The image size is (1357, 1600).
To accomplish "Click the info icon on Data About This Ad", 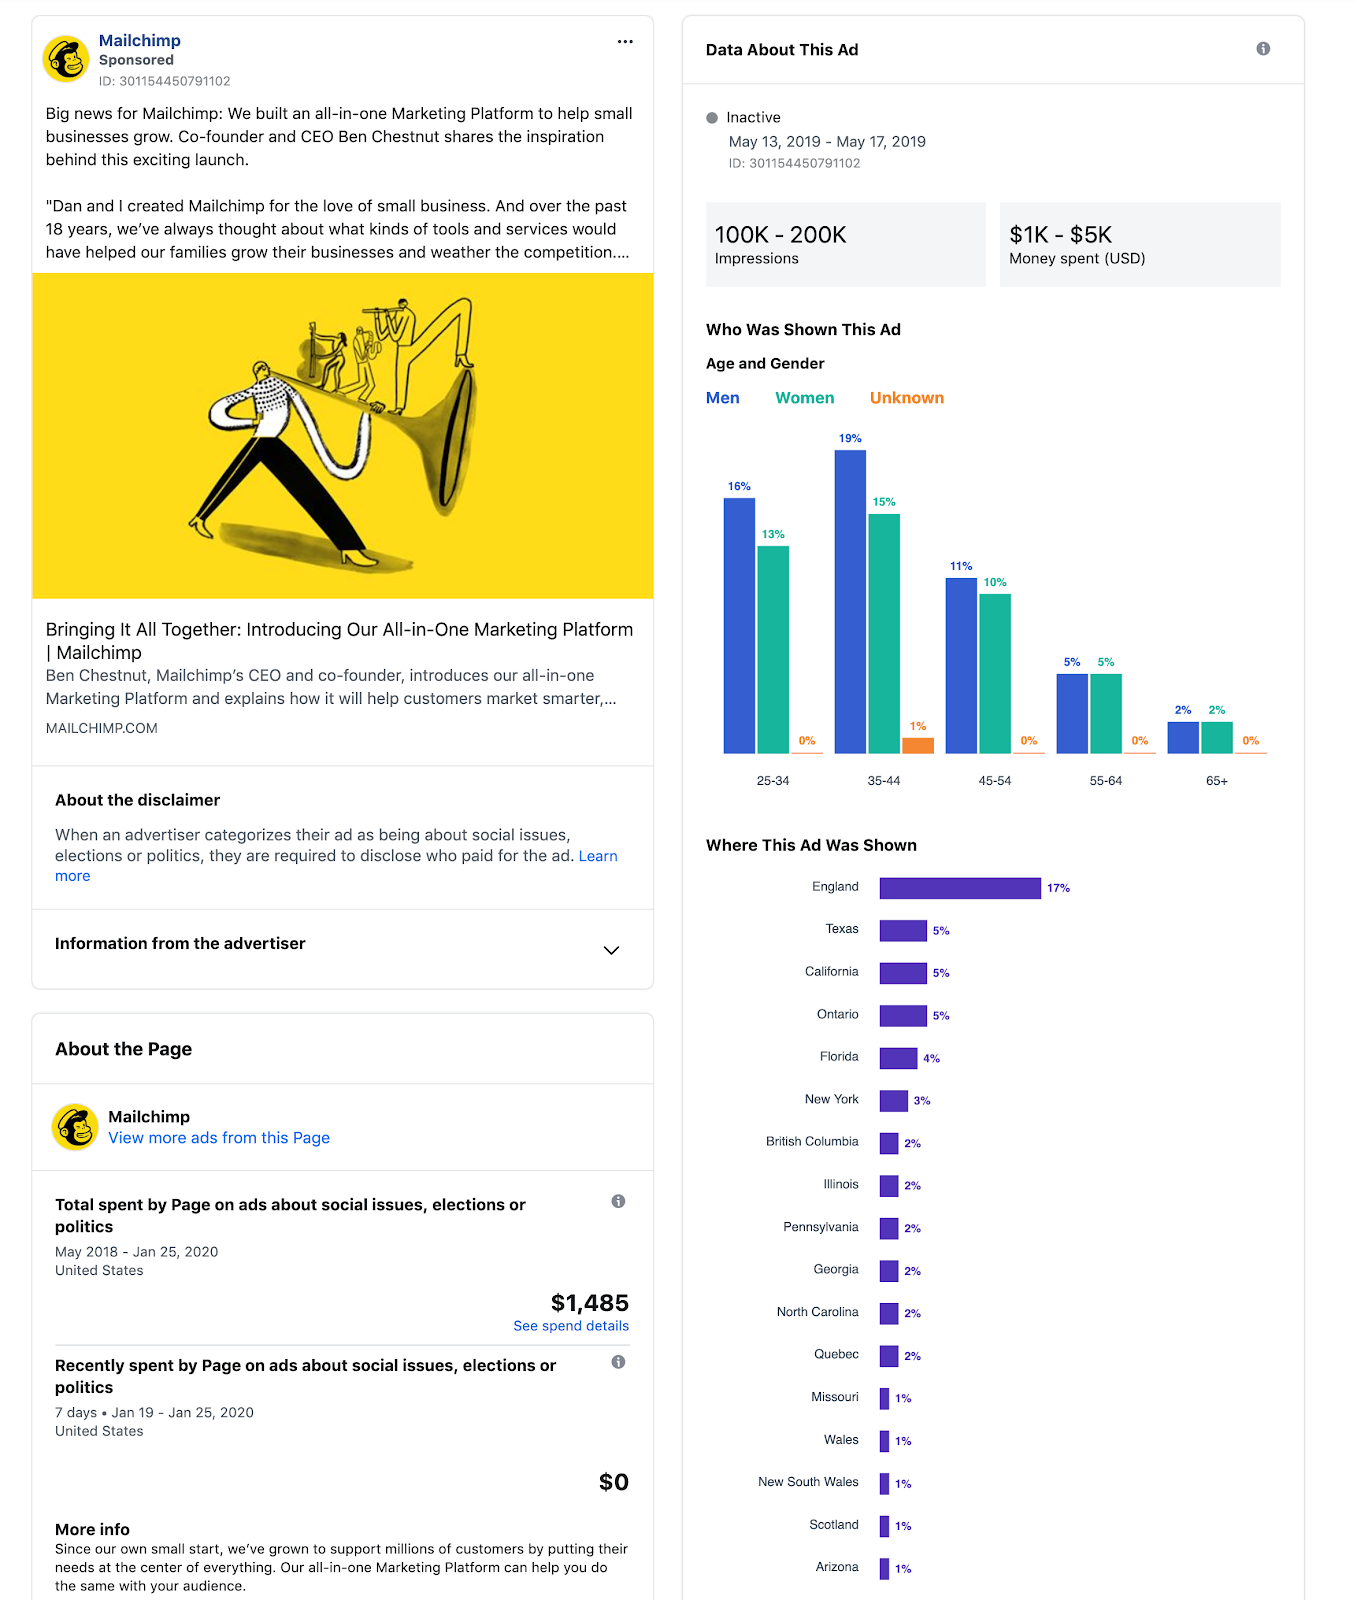I will coord(1262,47).
